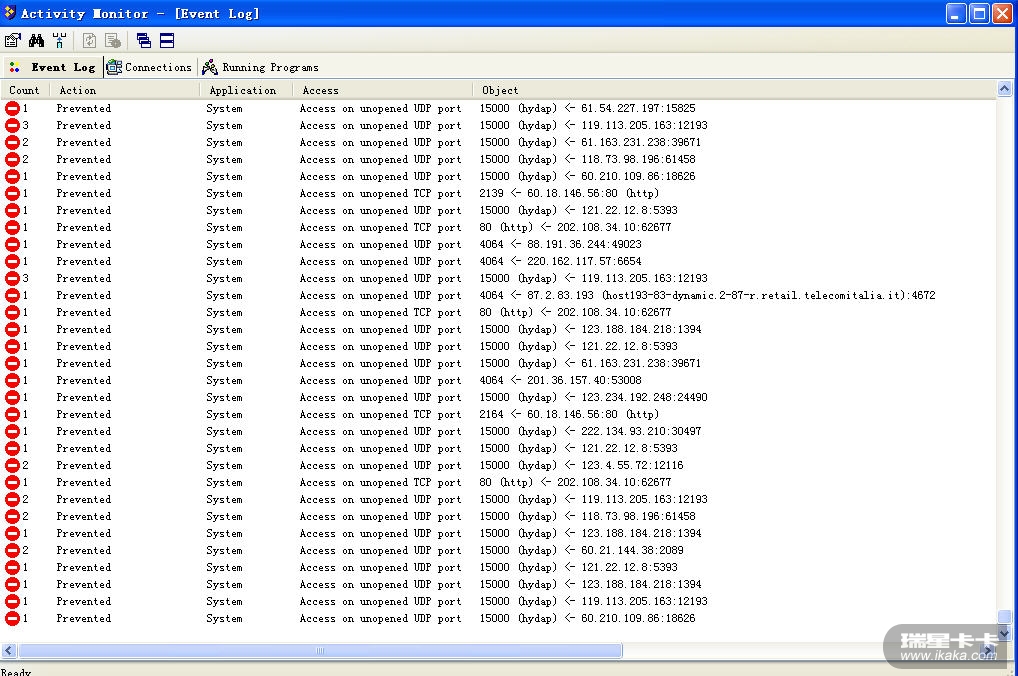Select the first 118.73.98.196:61458 object entry
Image resolution: width=1018 pixels, height=676 pixels.
[588, 159]
